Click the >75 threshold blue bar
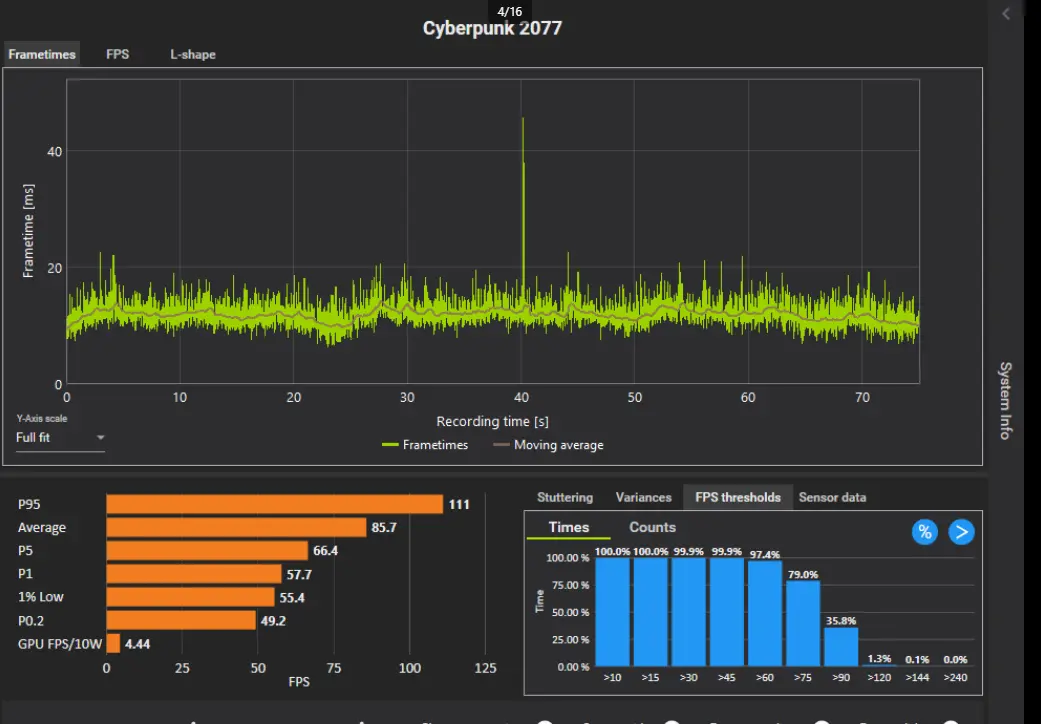This screenshot has width=1041, height=724. click(803, 624)
